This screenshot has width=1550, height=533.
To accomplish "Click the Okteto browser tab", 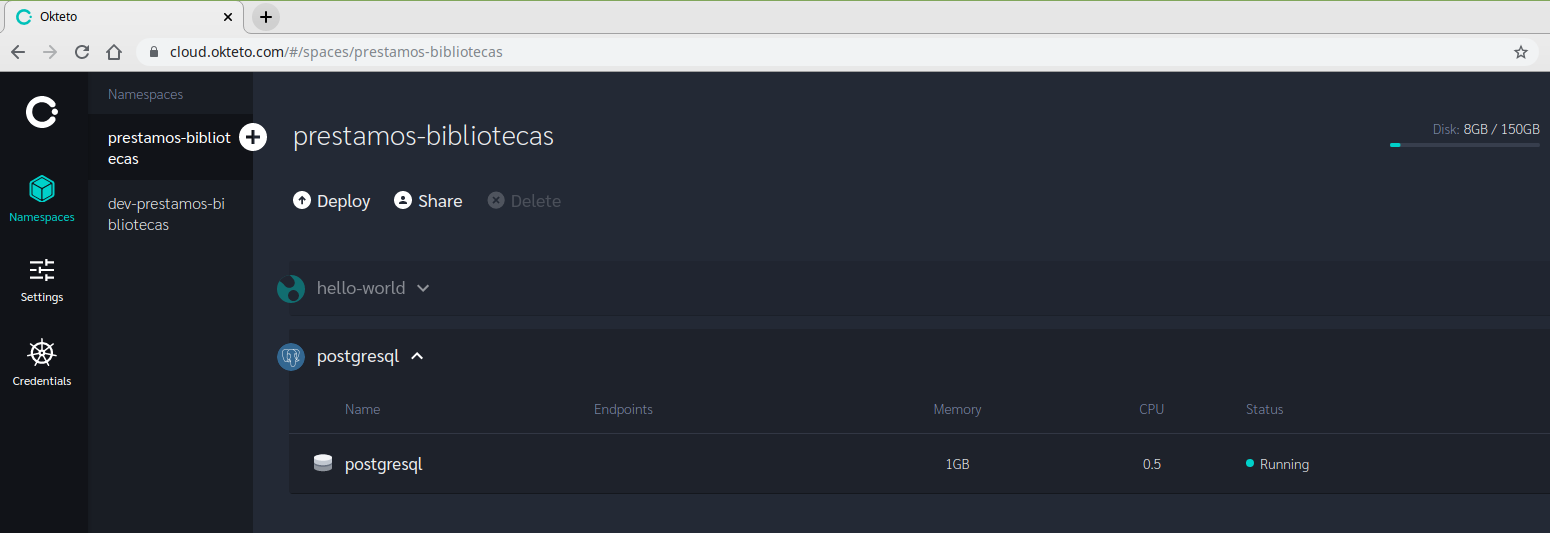I will point(121,17).
